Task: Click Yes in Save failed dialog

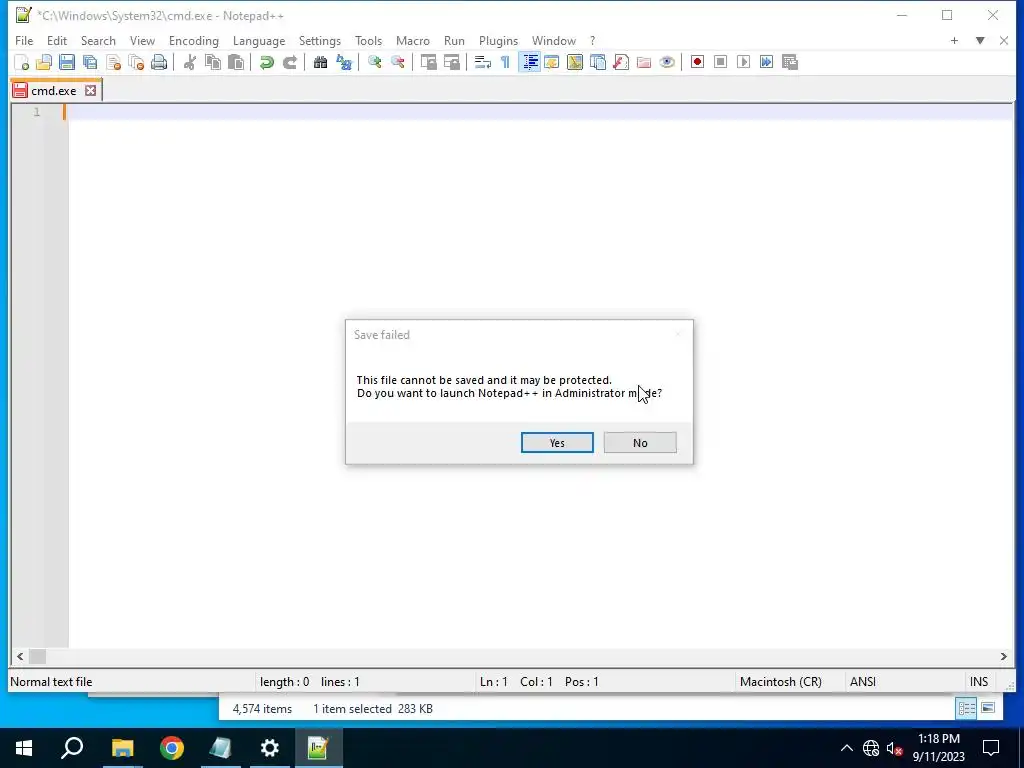Action: (x=557, y=443)
